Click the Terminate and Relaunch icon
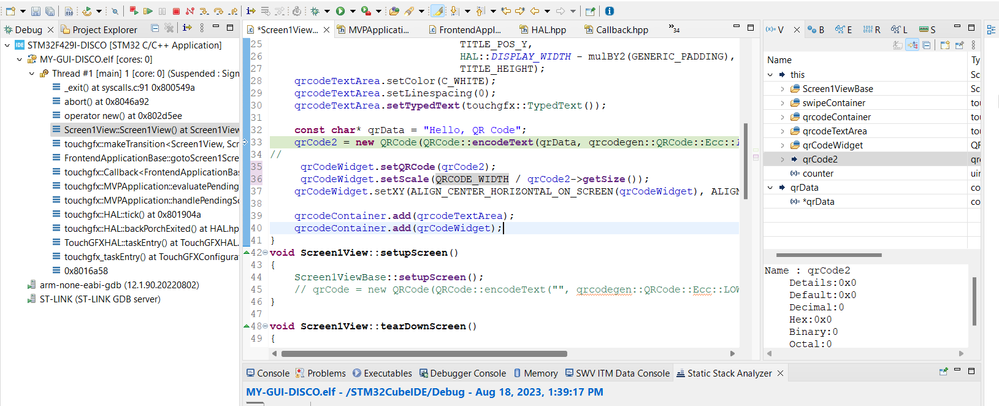999x406 pixels. (x=134, y=11)
